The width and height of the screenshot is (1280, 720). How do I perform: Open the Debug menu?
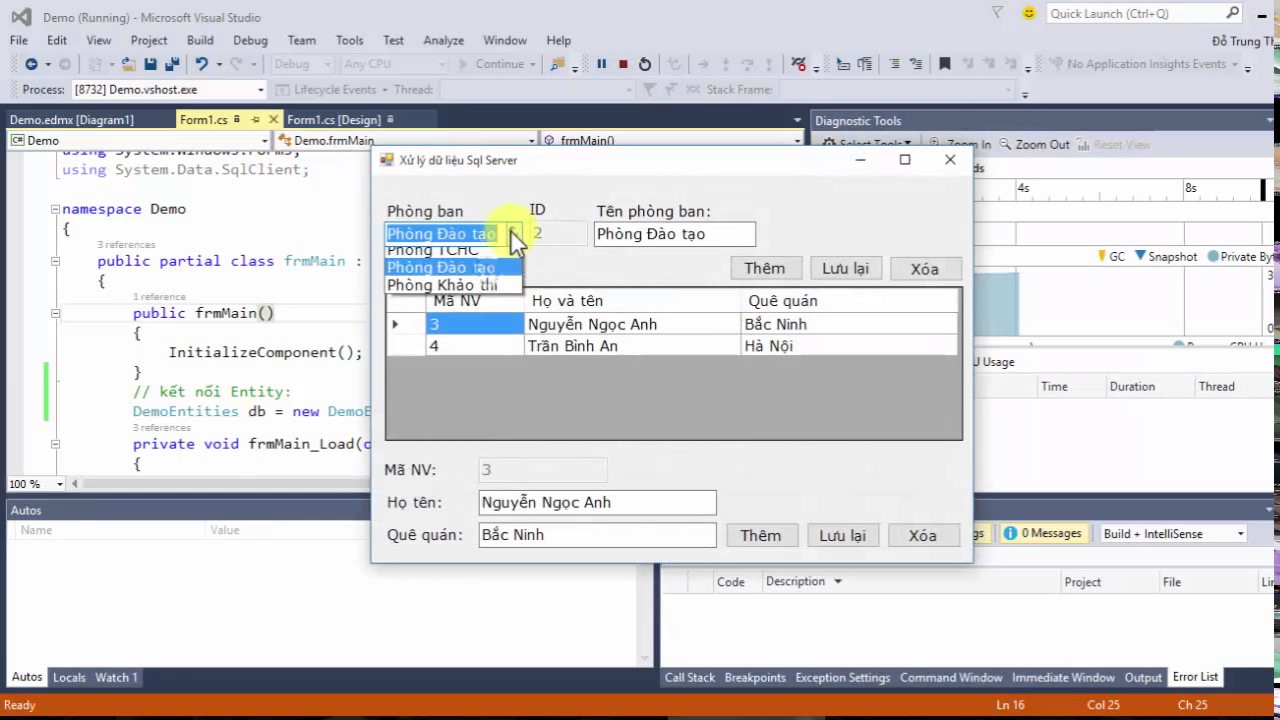click(250, 40)
